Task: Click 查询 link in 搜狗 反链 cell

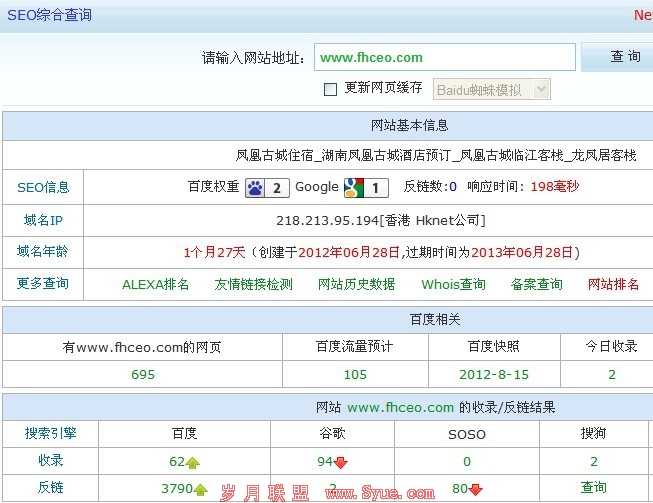Action: point(594,488)
